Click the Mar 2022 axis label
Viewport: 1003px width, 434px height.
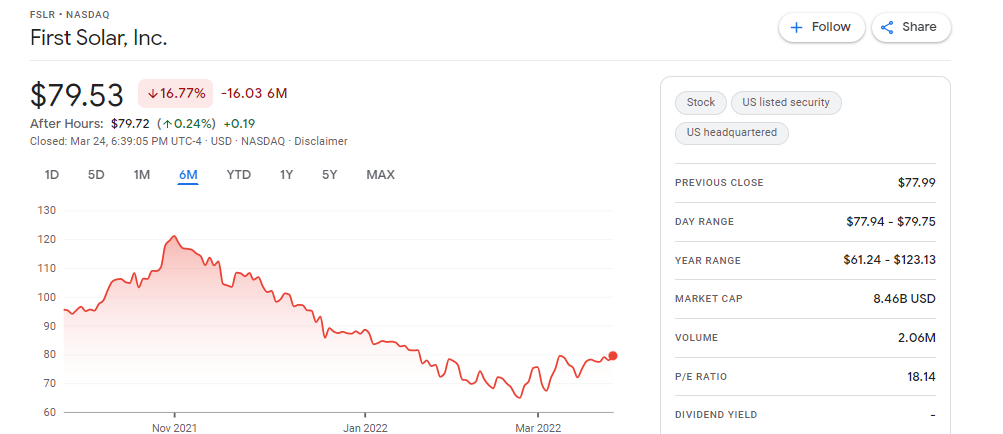click(538, 428)
